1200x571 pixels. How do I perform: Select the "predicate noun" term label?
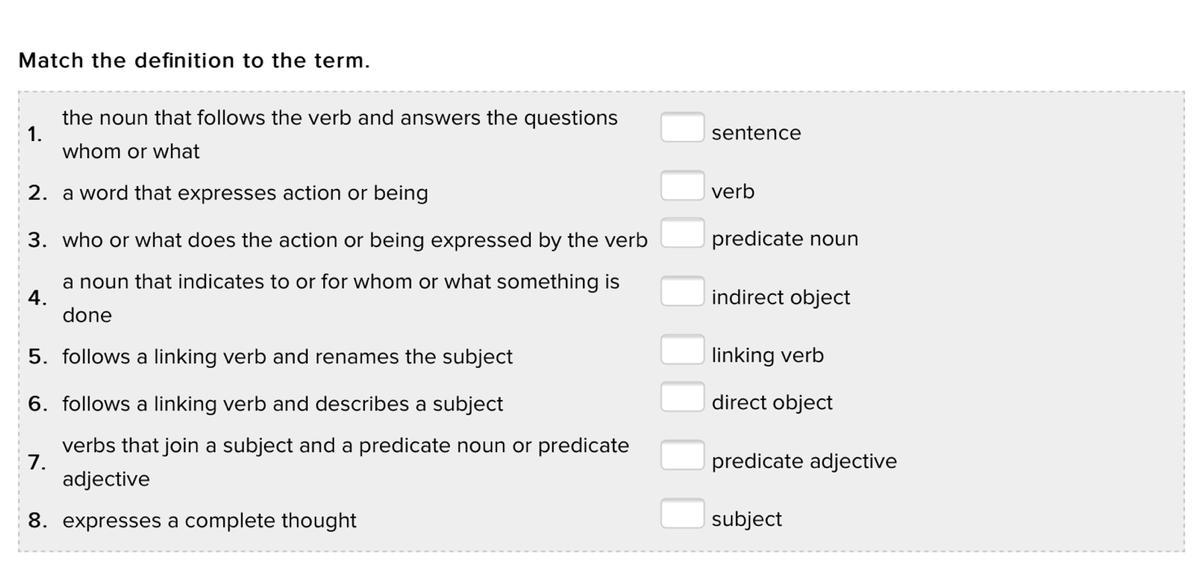[x=785, y=239]
